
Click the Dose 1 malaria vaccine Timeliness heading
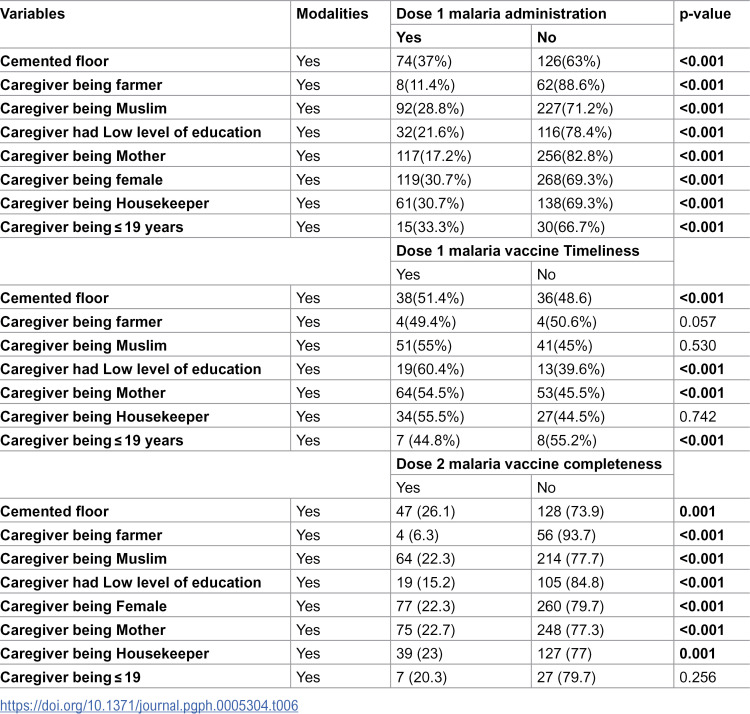pyautogui.click(x=518, y=251)
